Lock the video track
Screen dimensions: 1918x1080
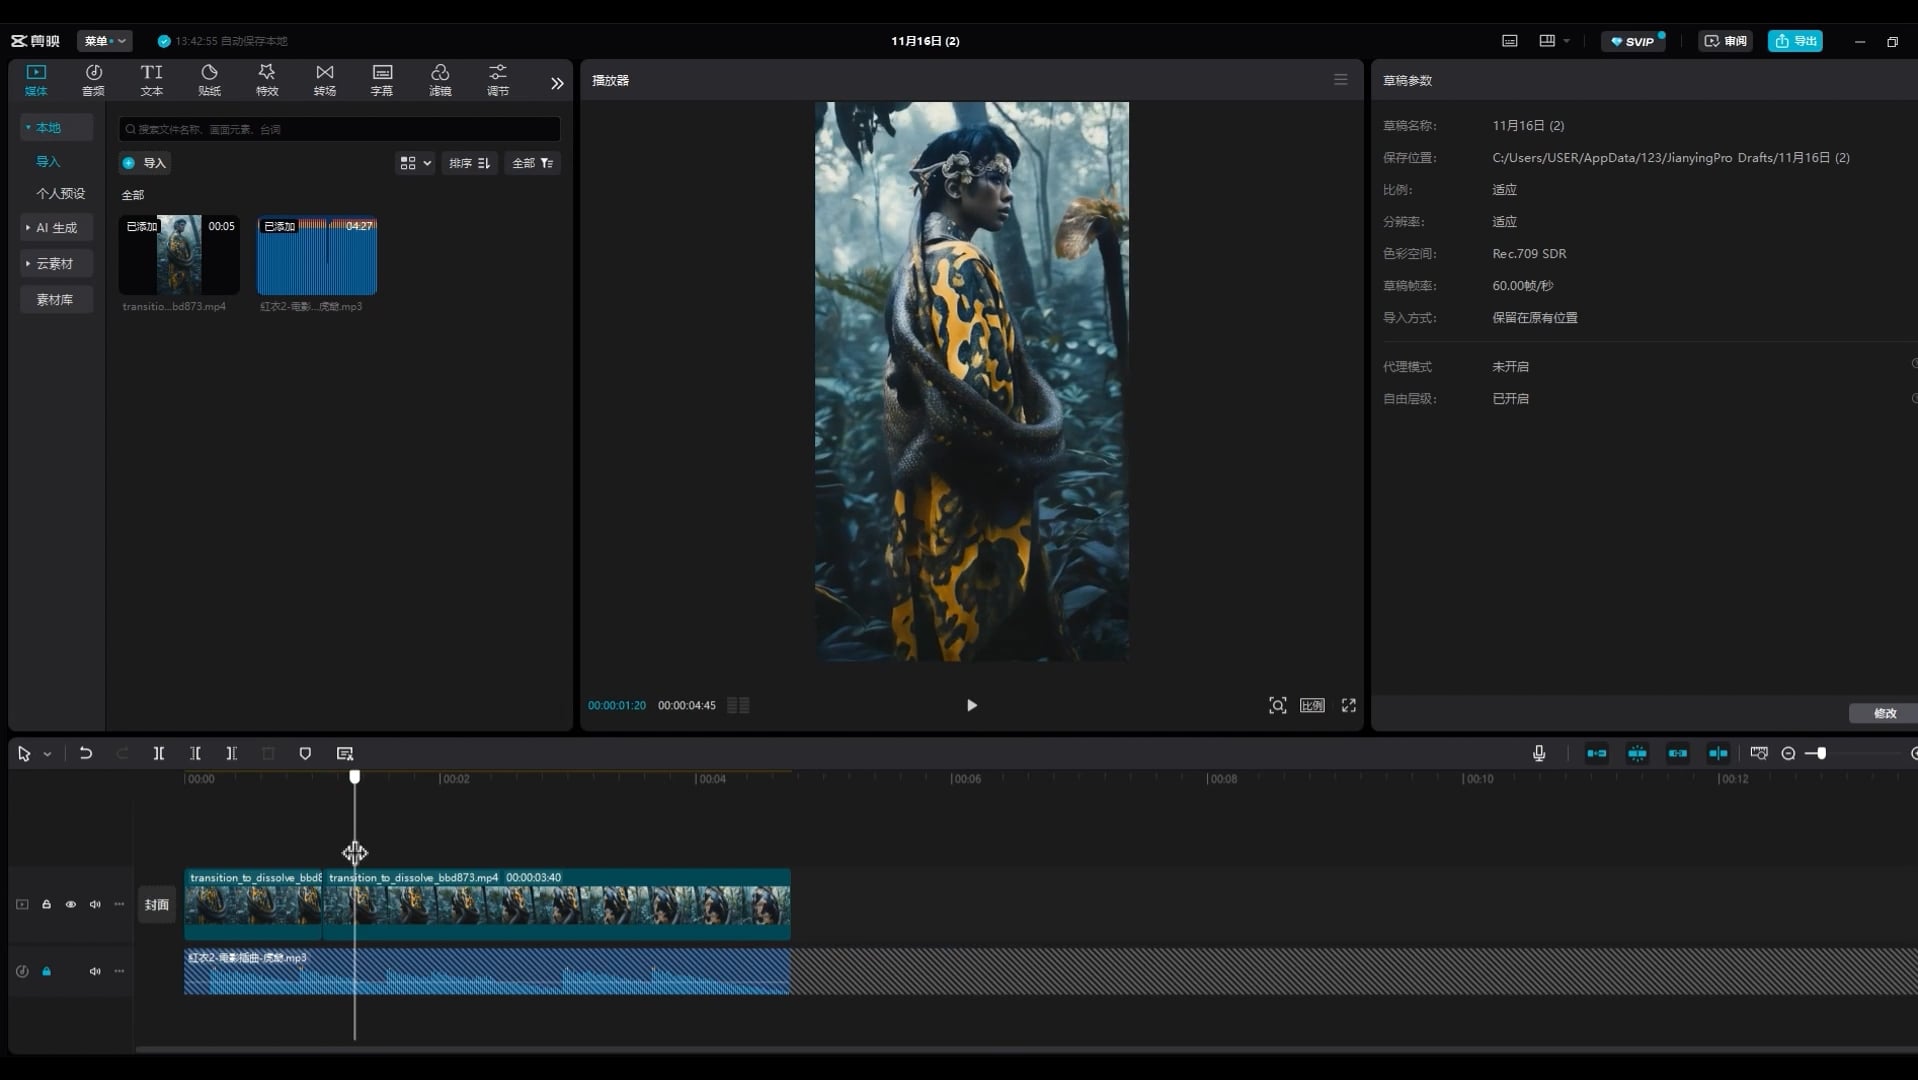[x=46, y=904]
